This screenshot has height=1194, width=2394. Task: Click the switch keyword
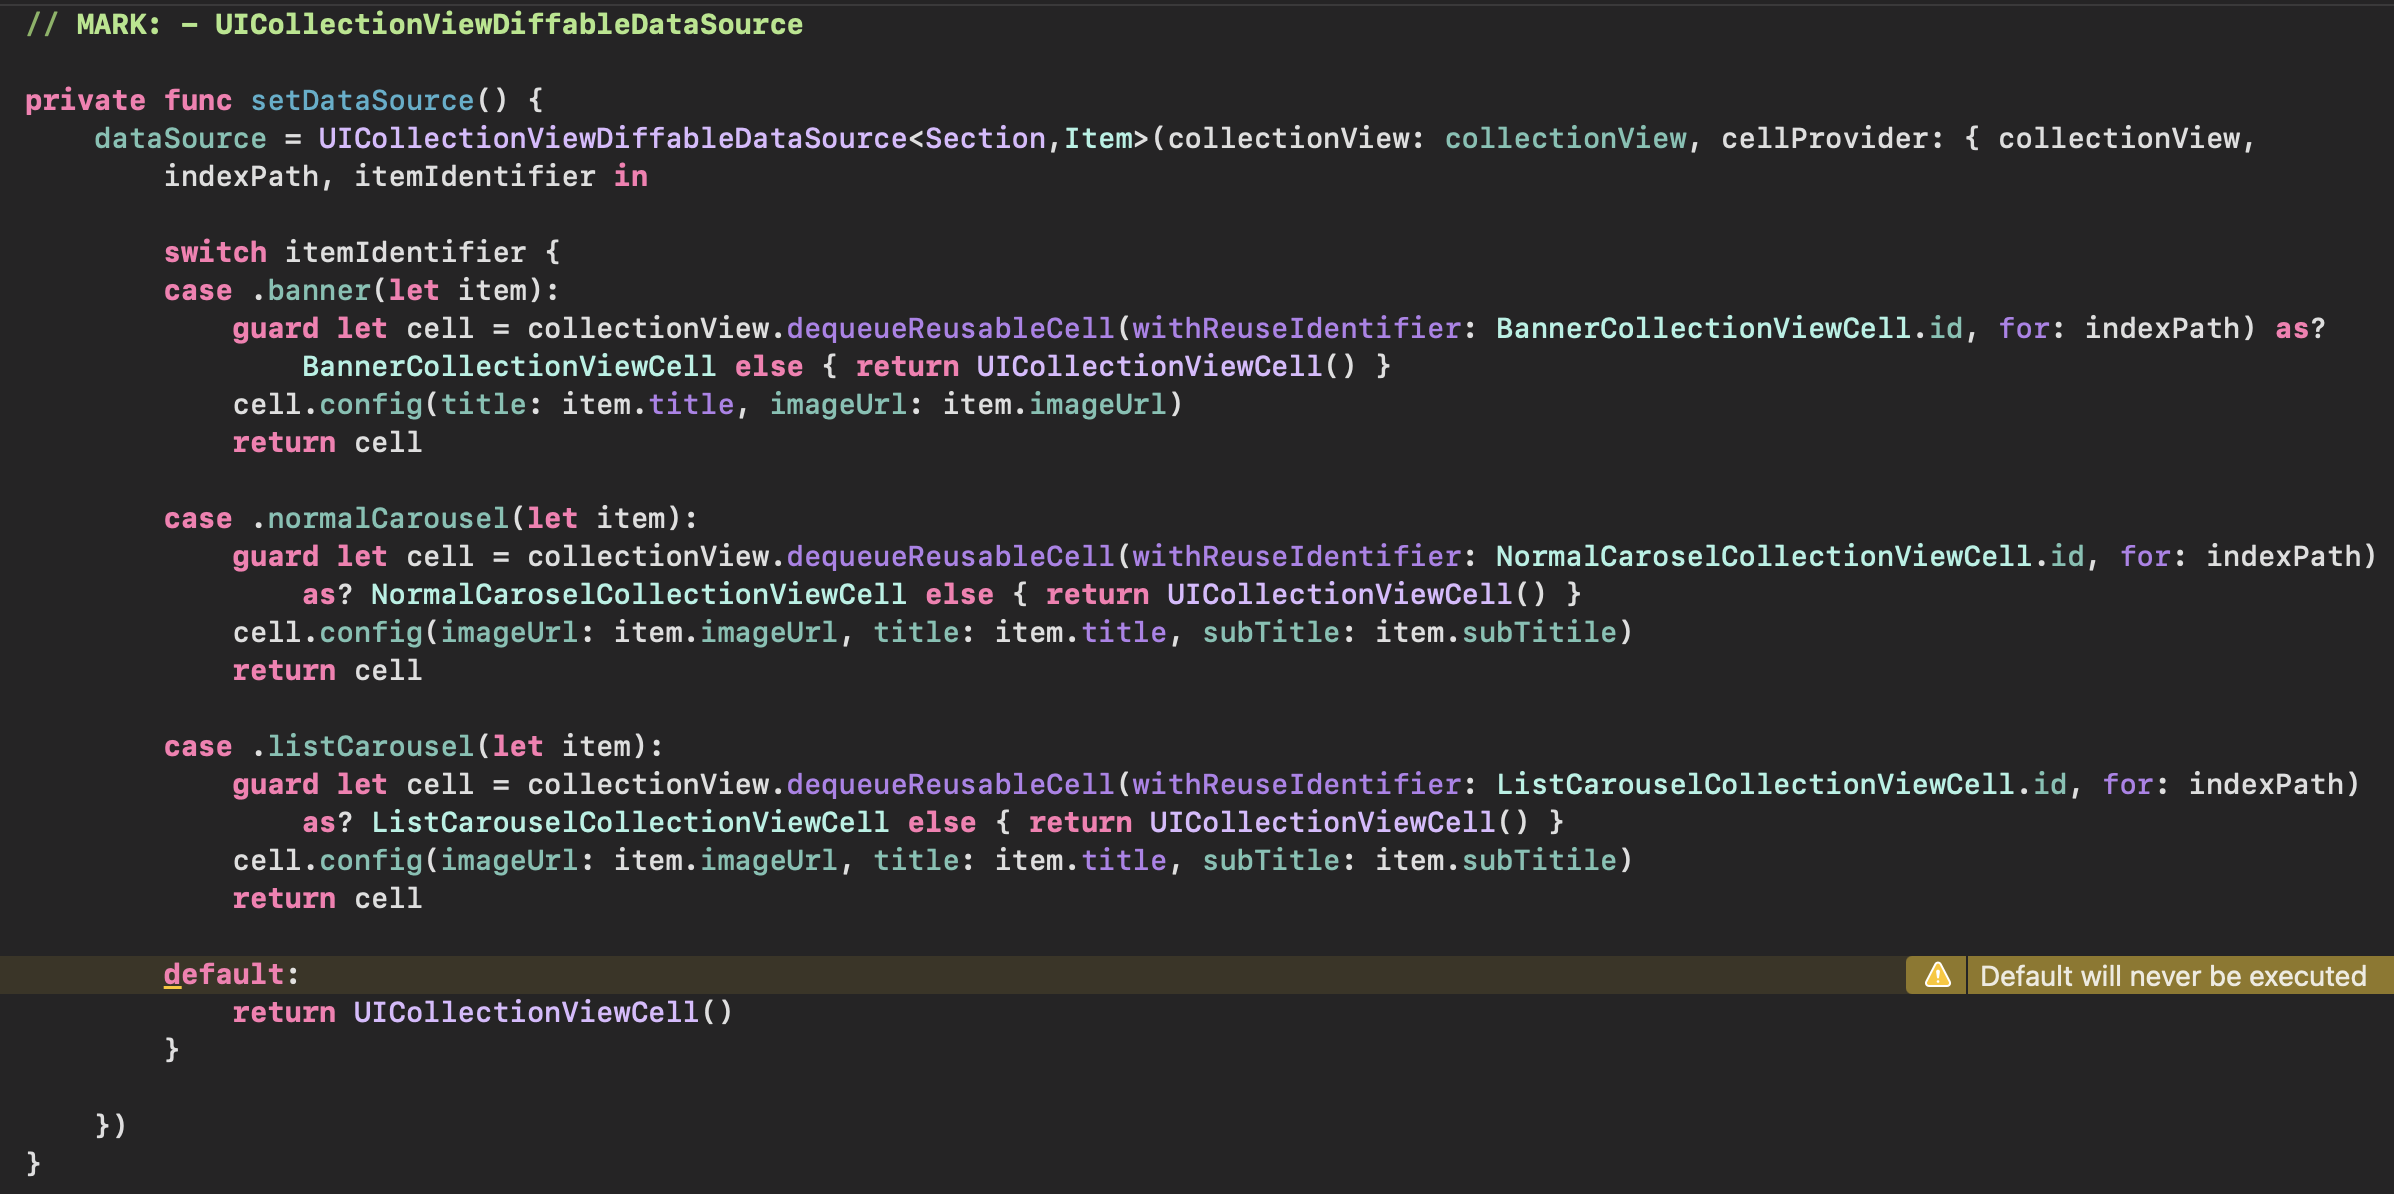click(215, 252)
